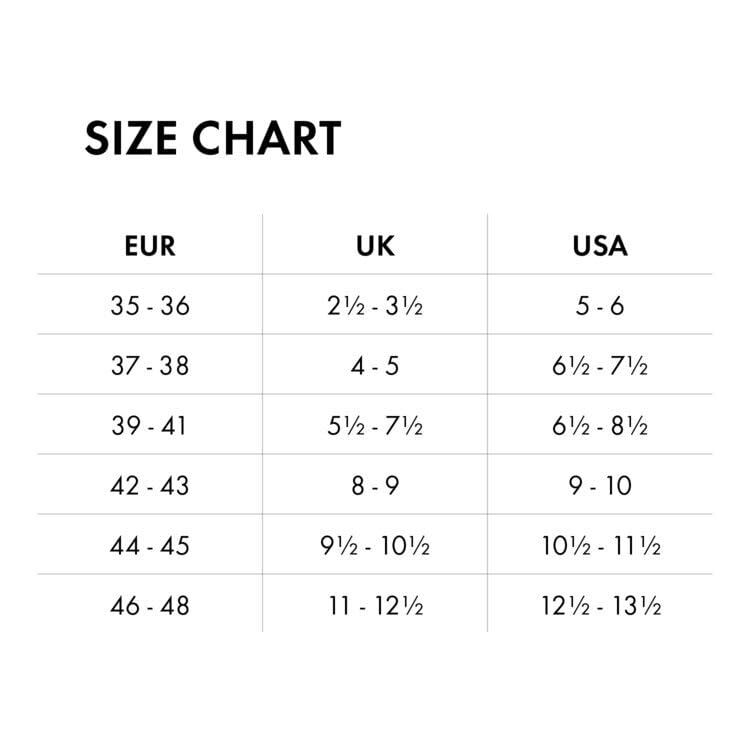Click USA size 5 - 6 cell

[x=600, y=306]
